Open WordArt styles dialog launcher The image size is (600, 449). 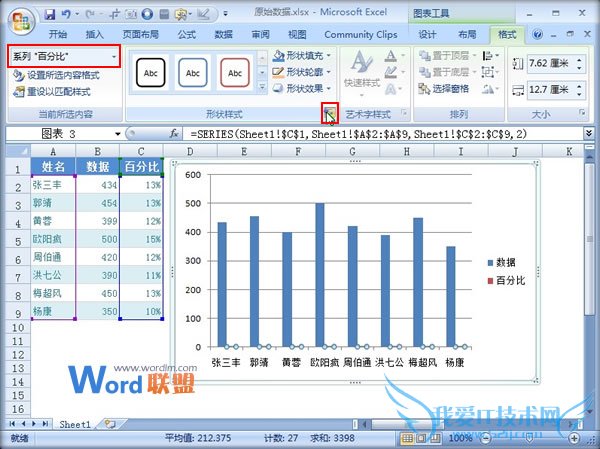tap(404, 113)
